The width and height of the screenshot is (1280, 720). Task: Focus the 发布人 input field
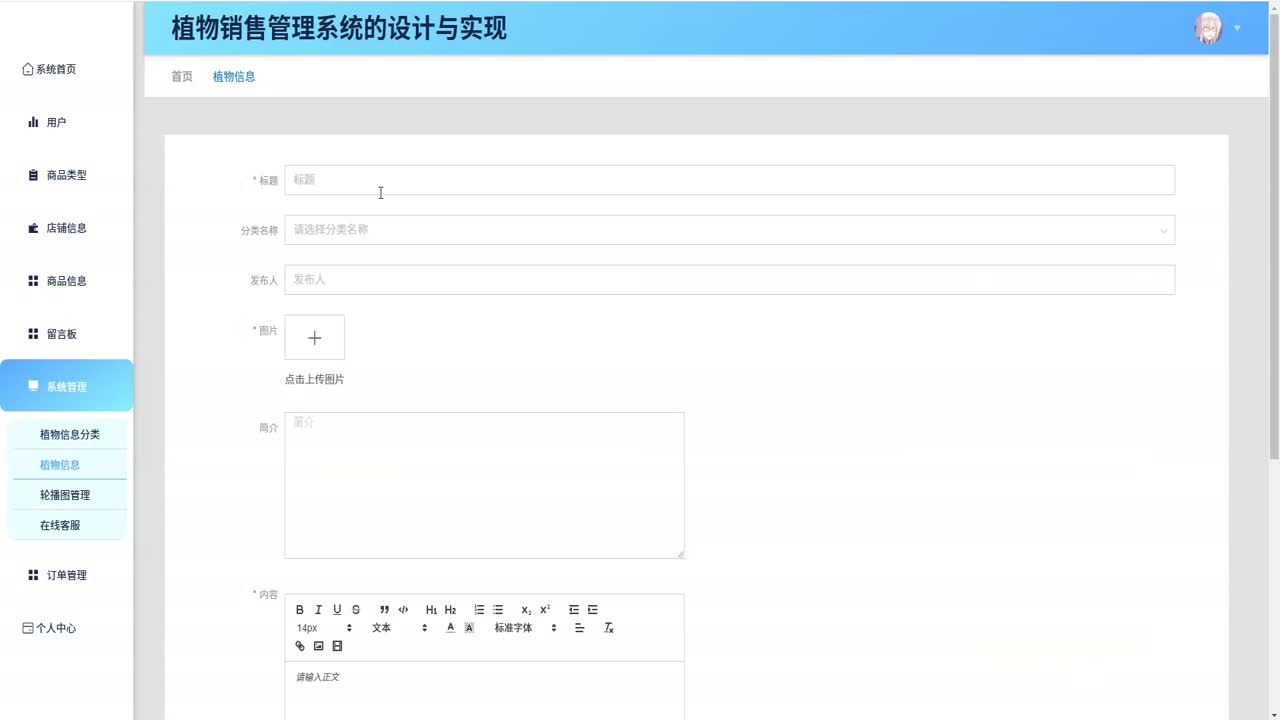(730, 280)
